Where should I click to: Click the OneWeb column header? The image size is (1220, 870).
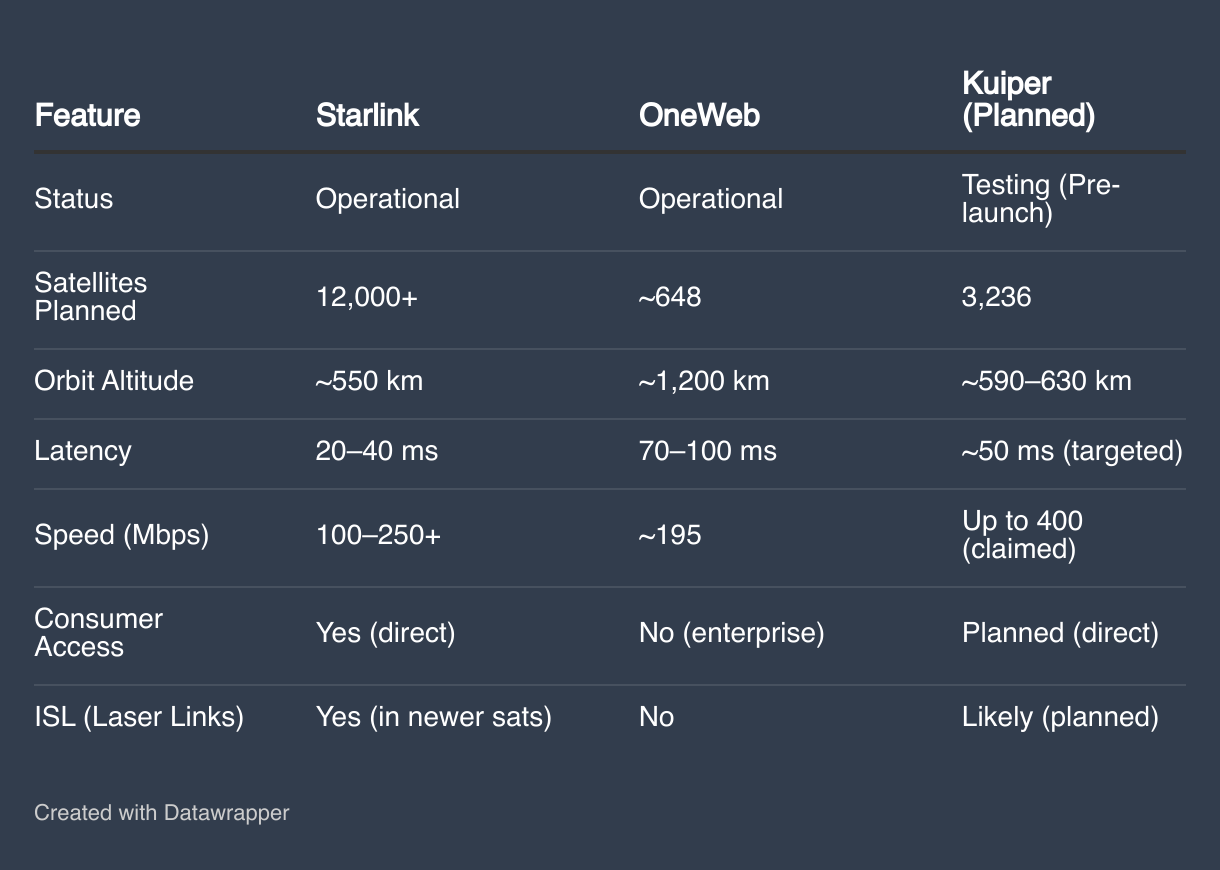(x=699, y=115)
